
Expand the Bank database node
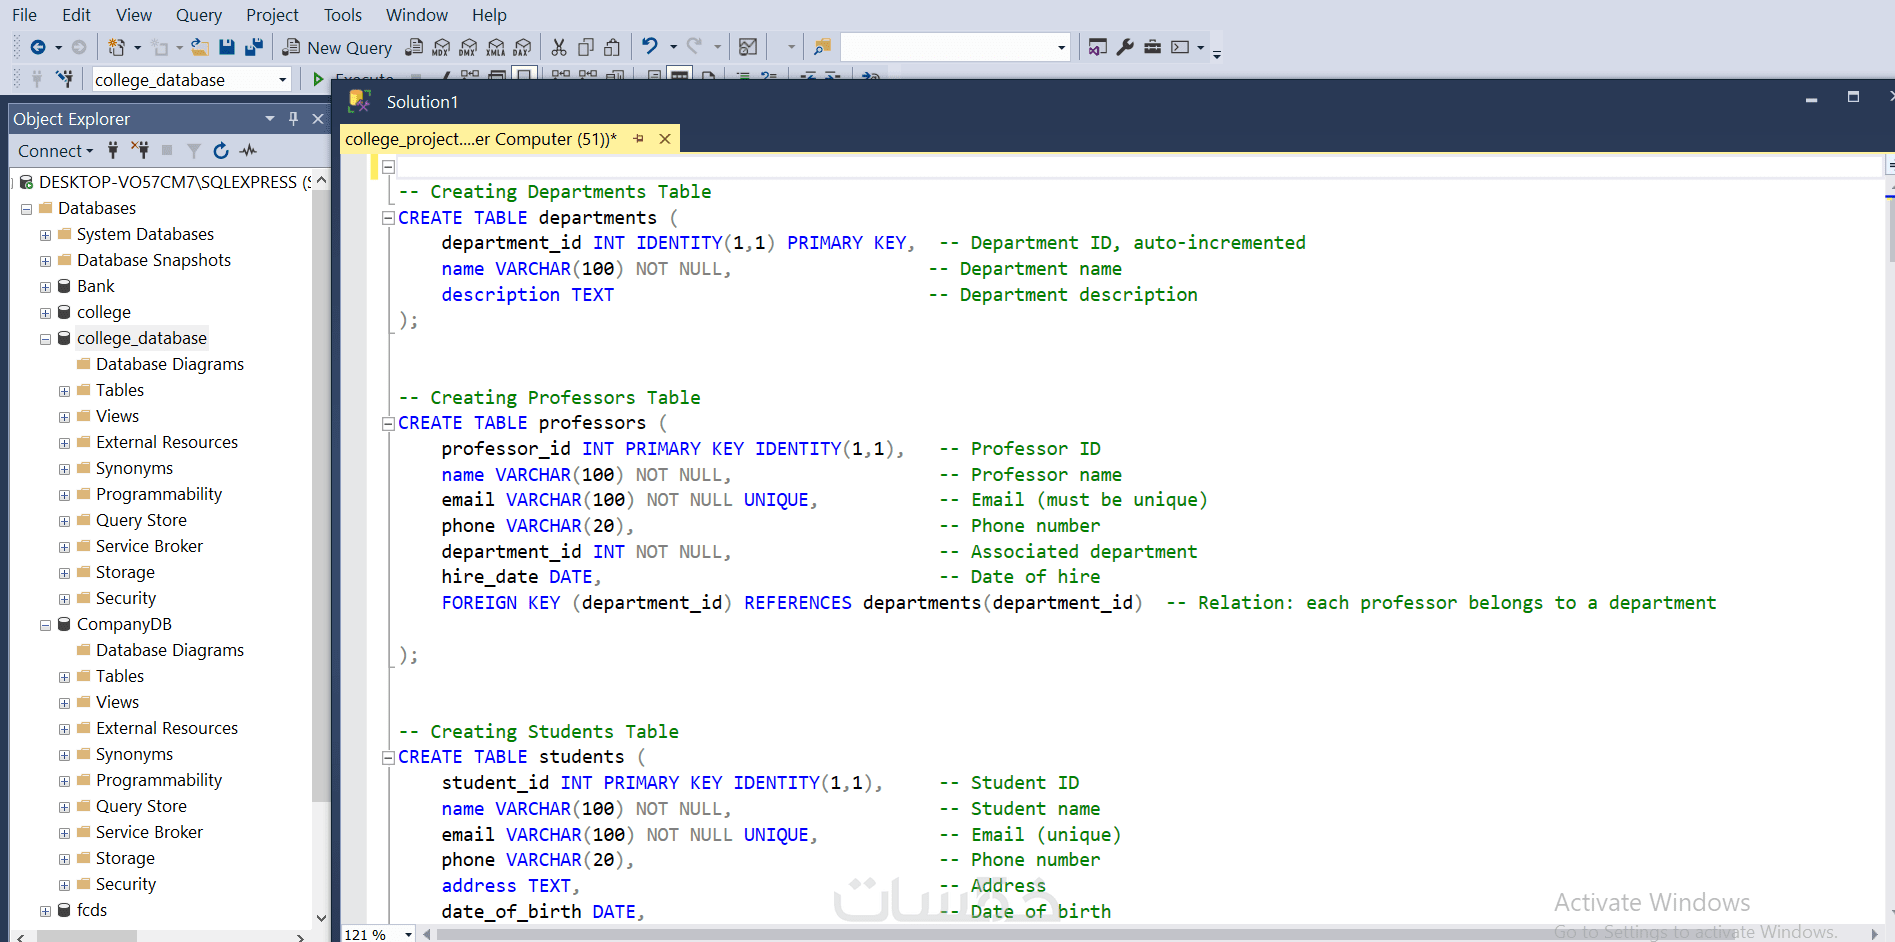coord(45,287)
